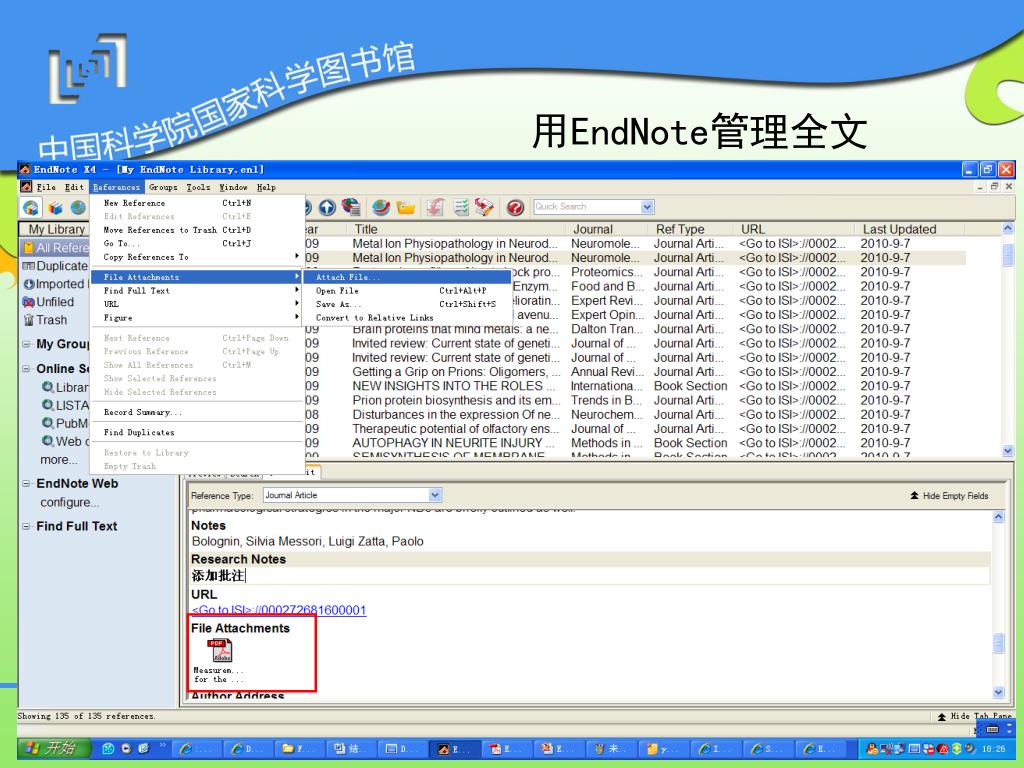Expand the Find Full Text submenu
The width and height of the screenshot is (1024, 768).
tap(197, 291)
